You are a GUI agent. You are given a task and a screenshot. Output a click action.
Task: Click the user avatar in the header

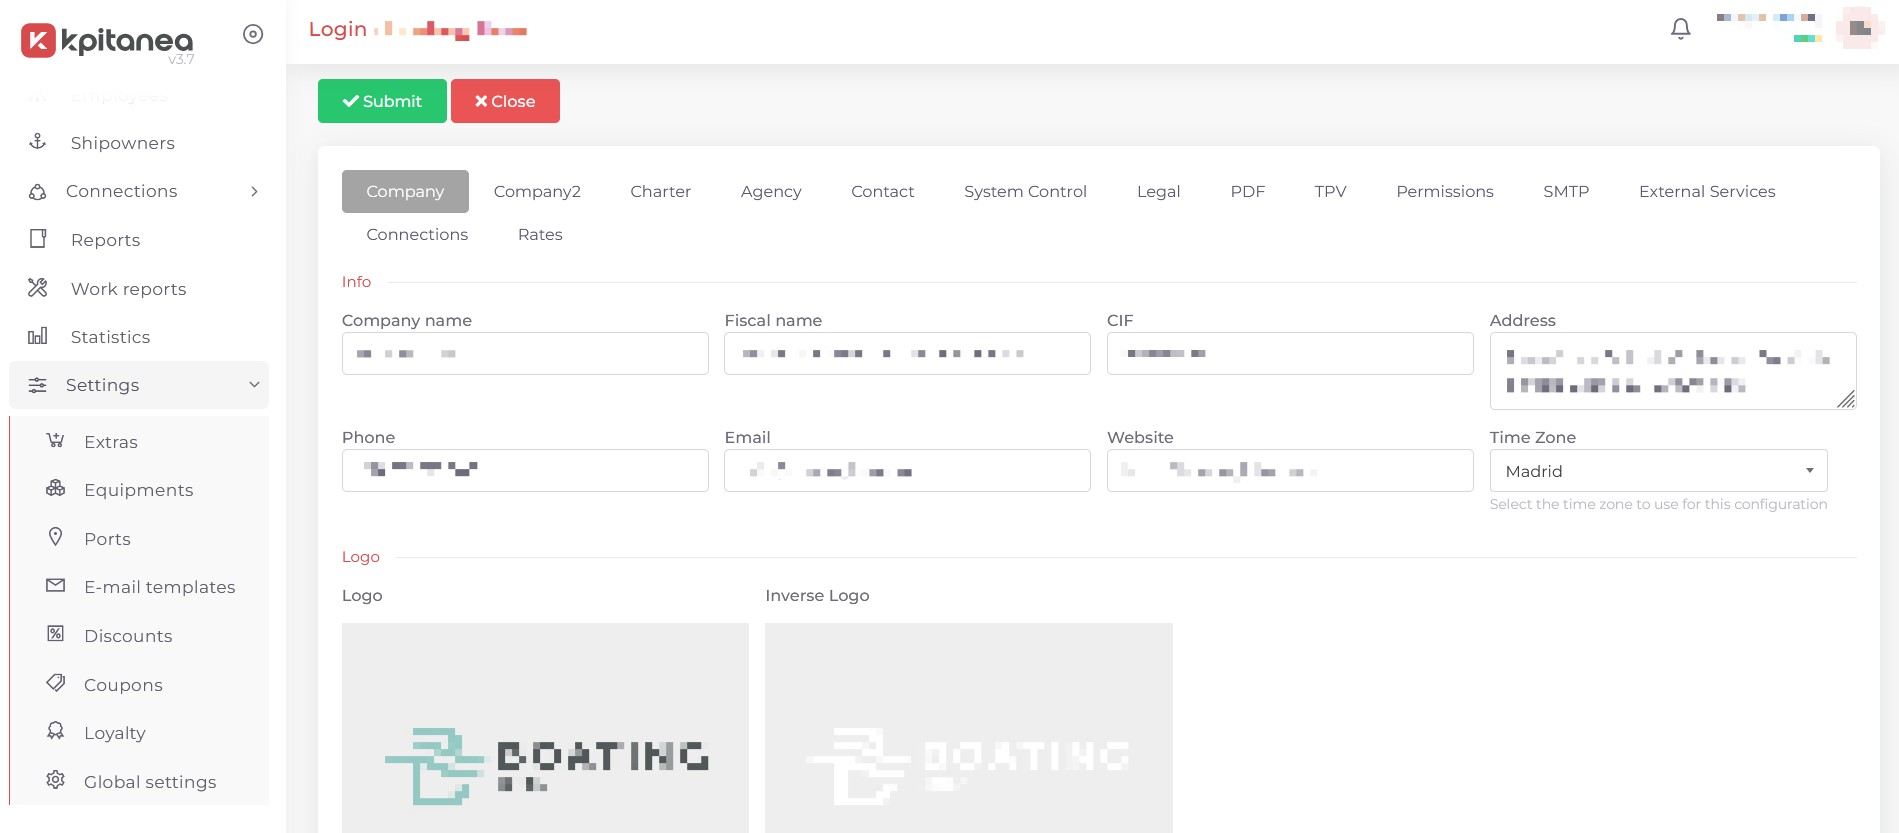click(x=1859, y=28)
